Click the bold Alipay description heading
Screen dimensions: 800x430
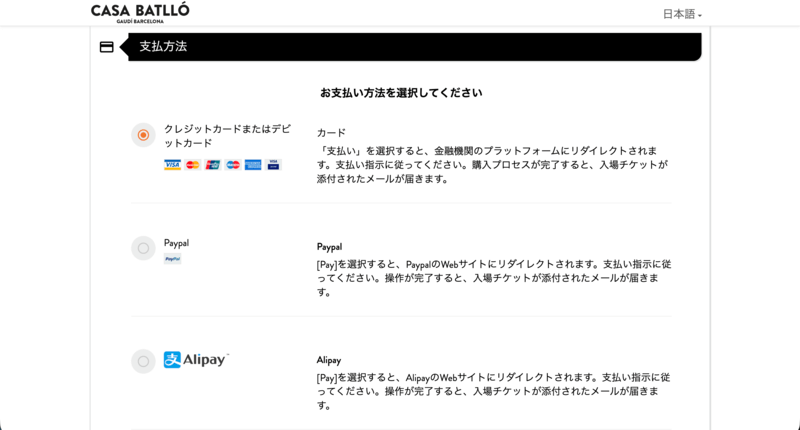pyautogui.click(x=329, y=360)
